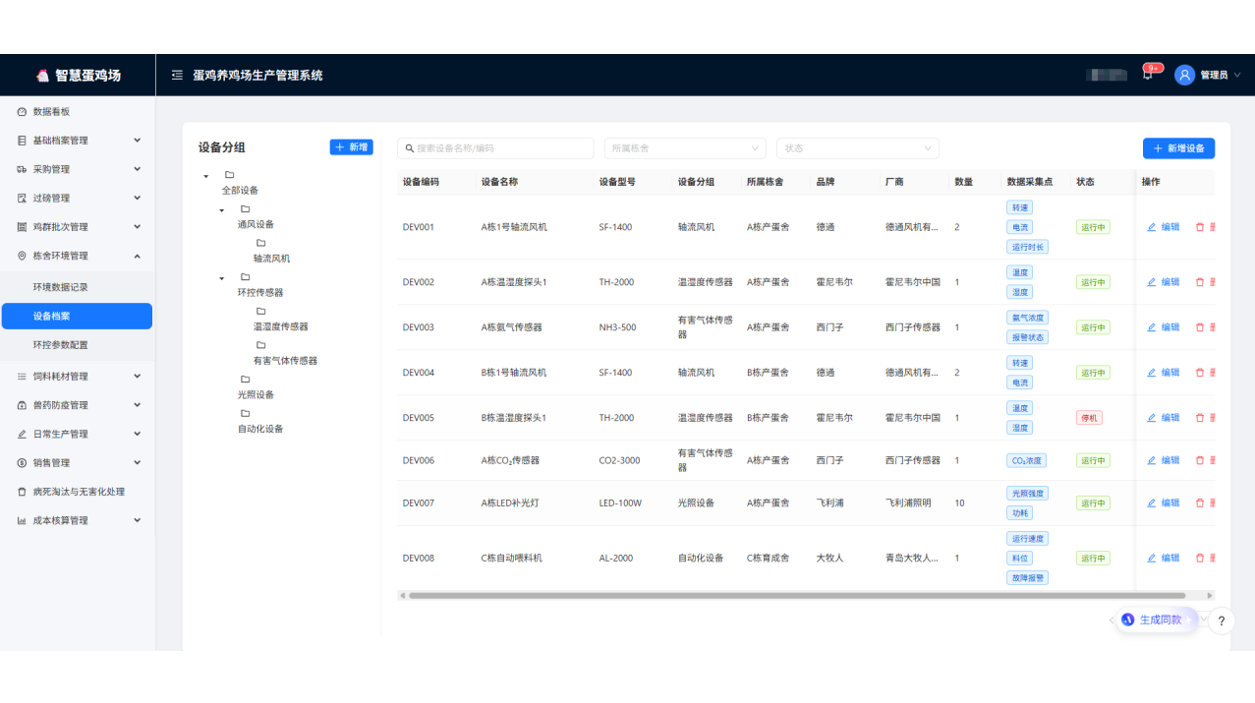Click the 数据看板 dashboard icon
Screen dimensions: 1255x703
pos(22,112)
